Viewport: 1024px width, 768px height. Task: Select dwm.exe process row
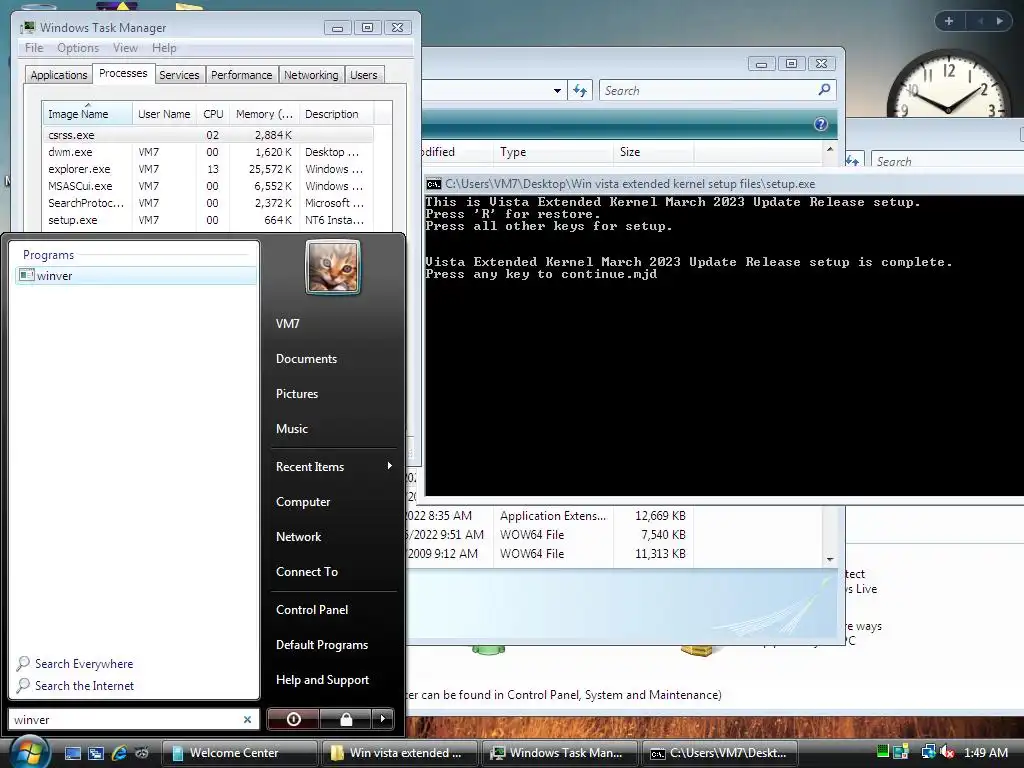(x=208, y=152)
